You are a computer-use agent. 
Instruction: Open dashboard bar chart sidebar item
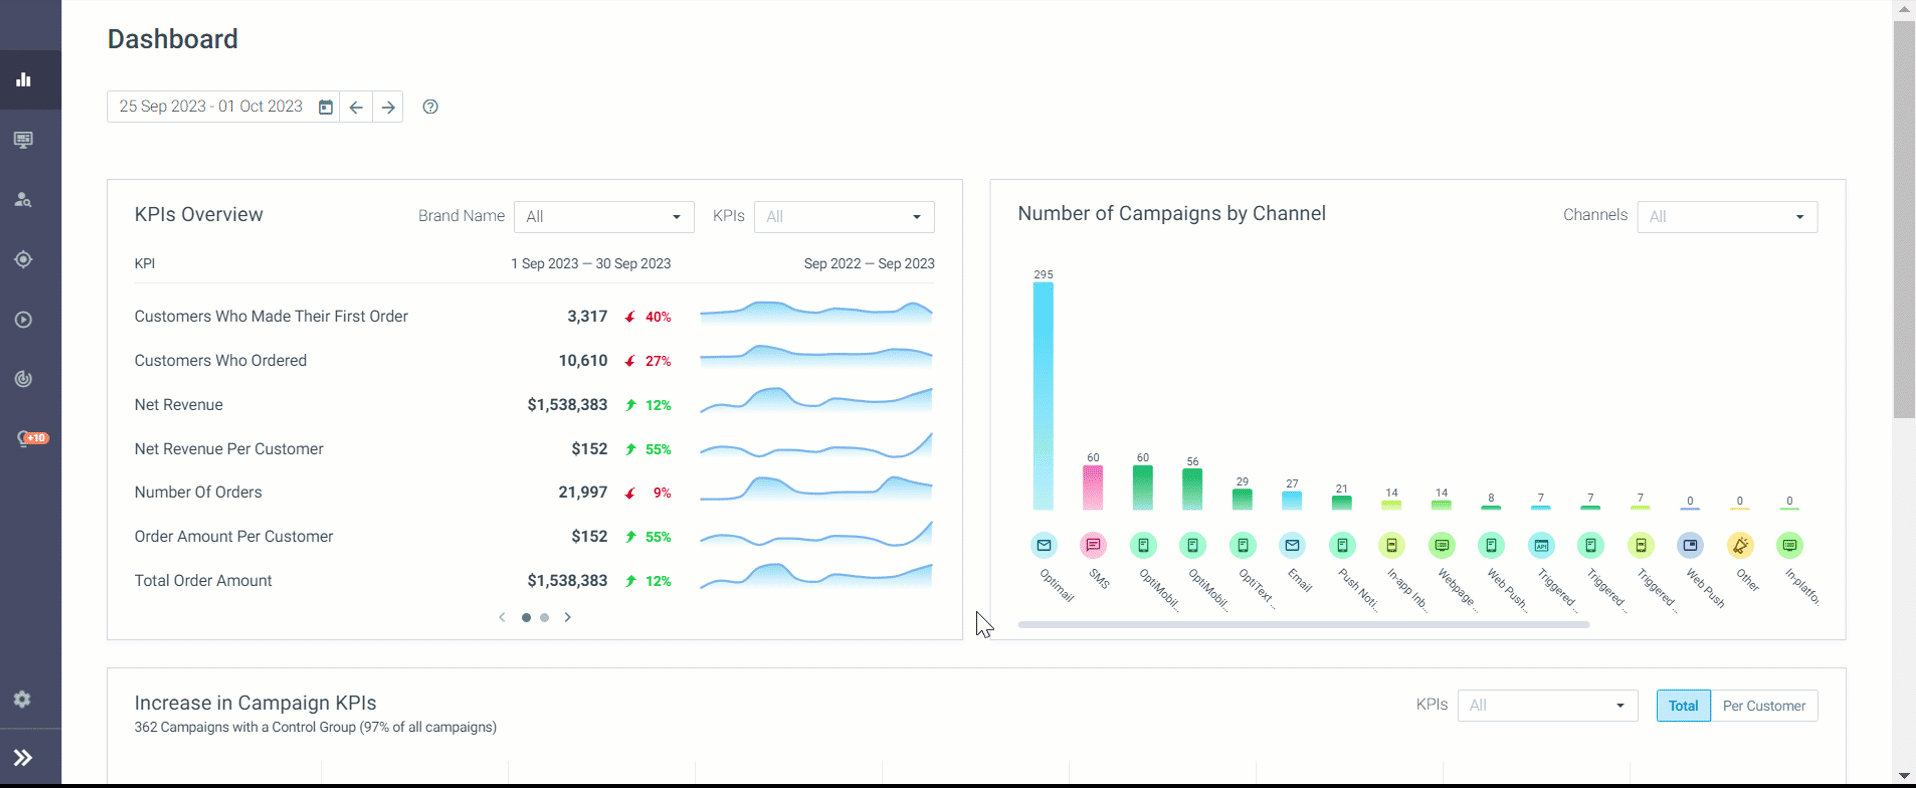point(23,80)
